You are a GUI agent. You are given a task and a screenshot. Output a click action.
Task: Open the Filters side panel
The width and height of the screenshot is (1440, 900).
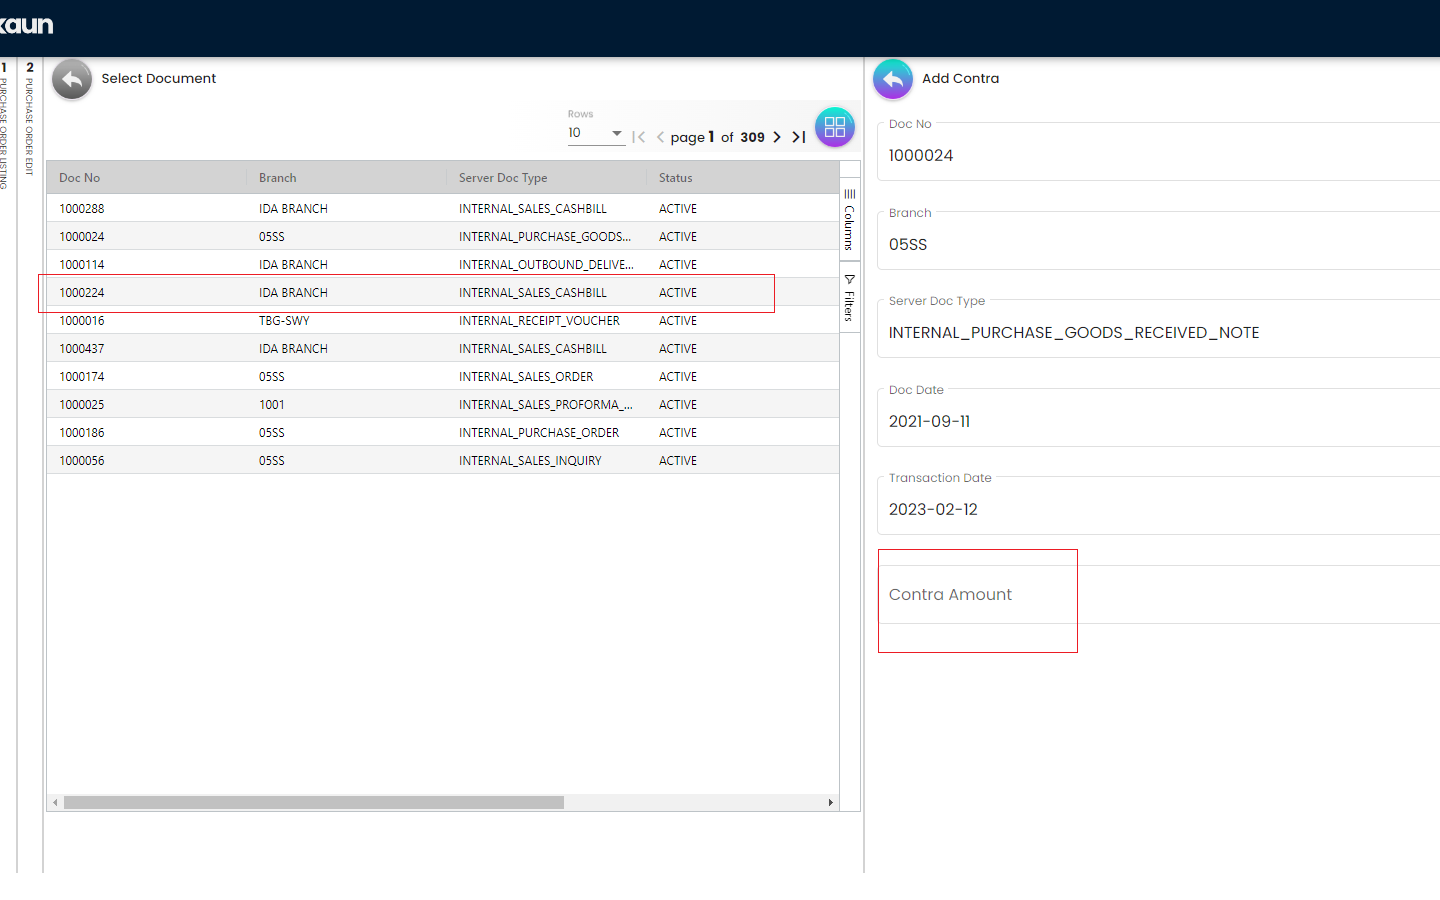(849, 298)
